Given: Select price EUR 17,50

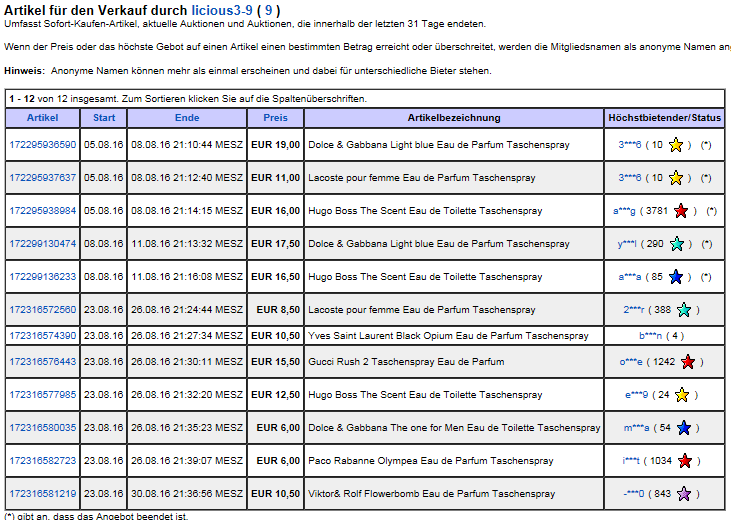Looking at the screenshot, I should (x=276, y=244).
